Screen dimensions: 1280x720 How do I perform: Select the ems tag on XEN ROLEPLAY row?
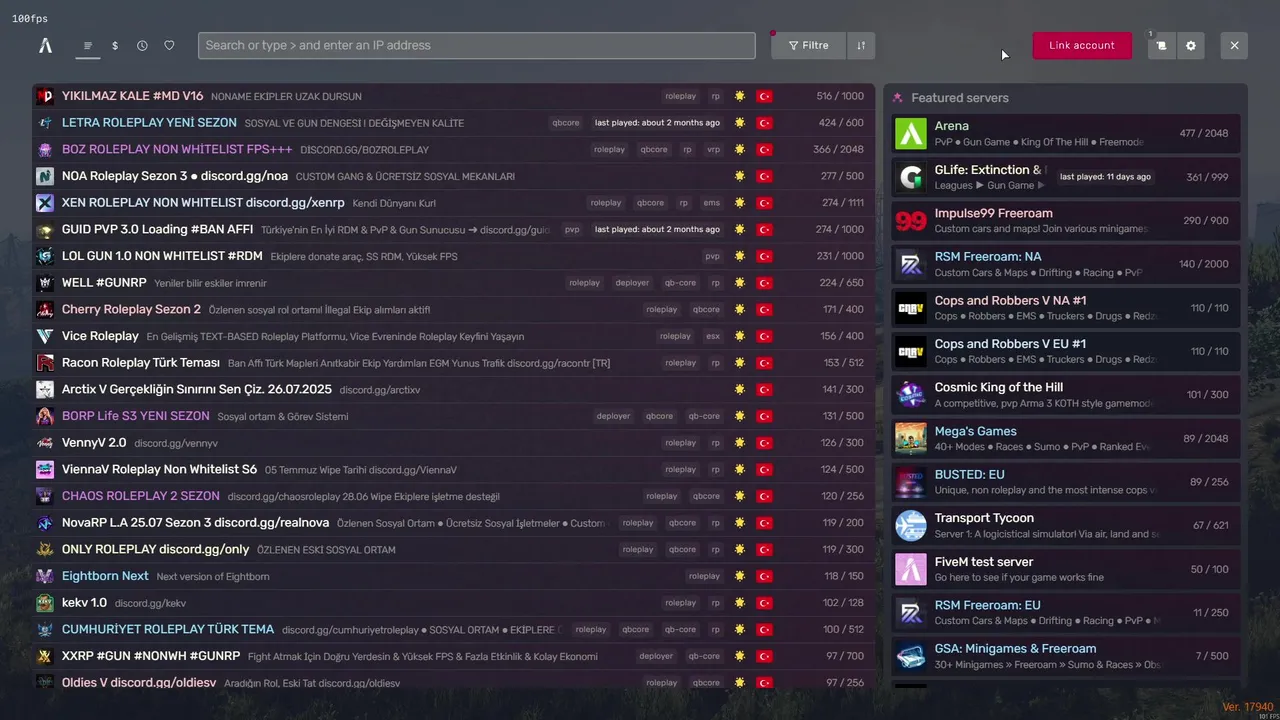pos(711,203)
